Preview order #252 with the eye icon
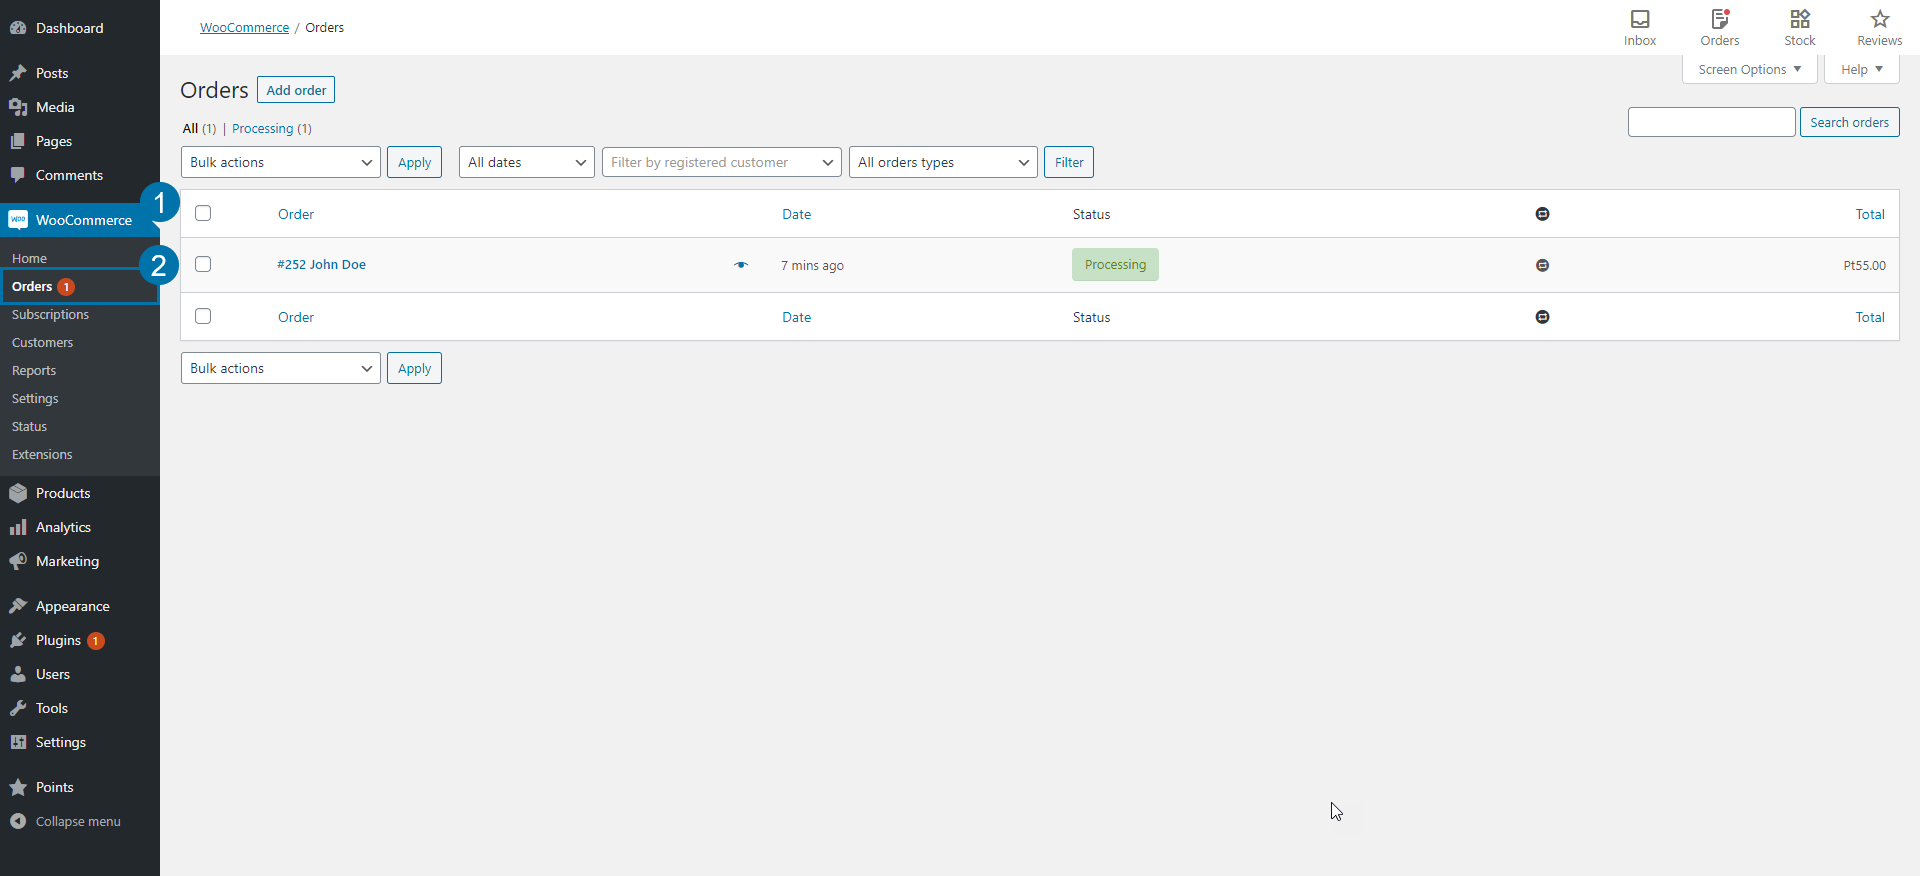Screen dimensions: 1920x876 click(741, 265)
